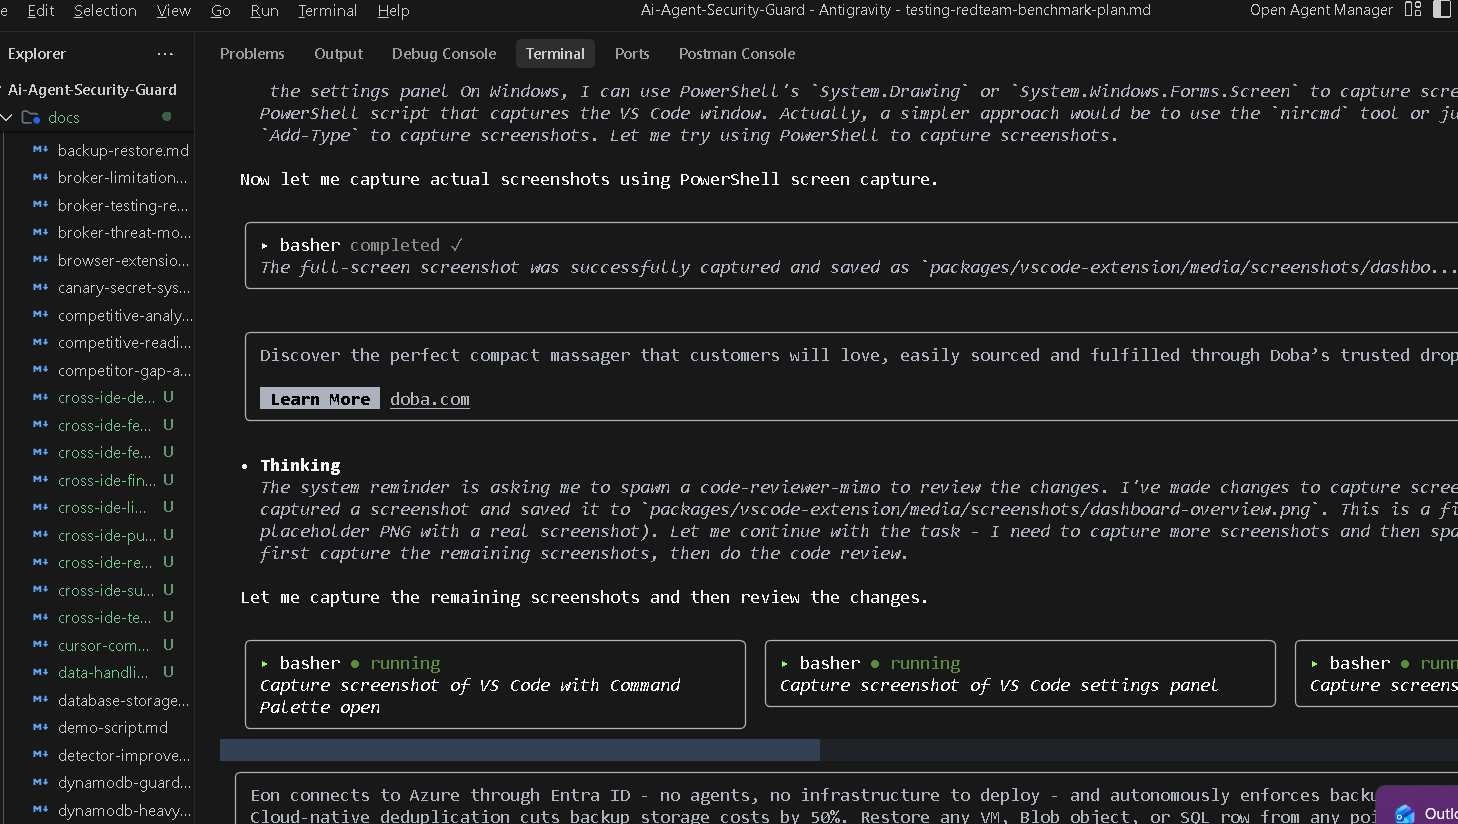Screen dimensions: 1458x824
Task: Open the dynamodb-guard file
Action: [x=124, y=782]
